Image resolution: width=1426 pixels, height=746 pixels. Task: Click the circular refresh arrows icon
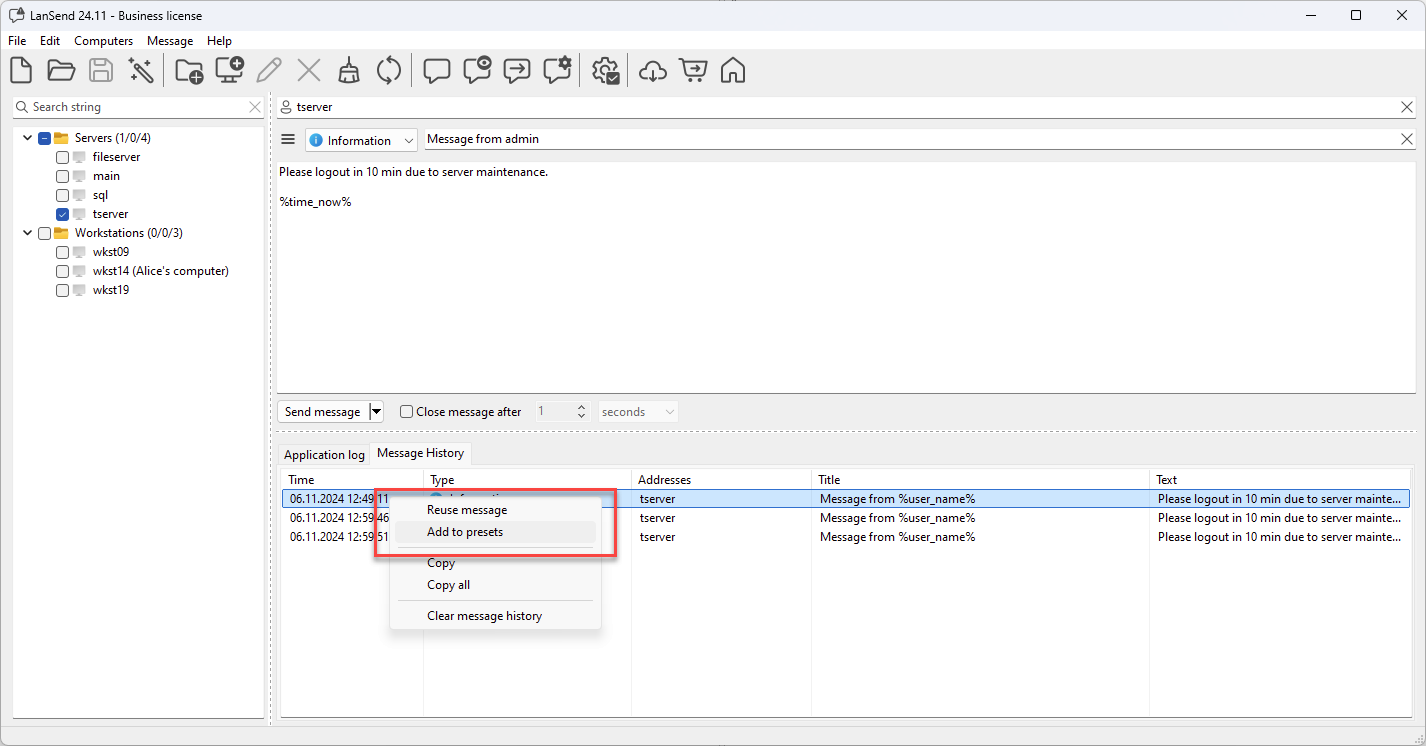[389, 71]
